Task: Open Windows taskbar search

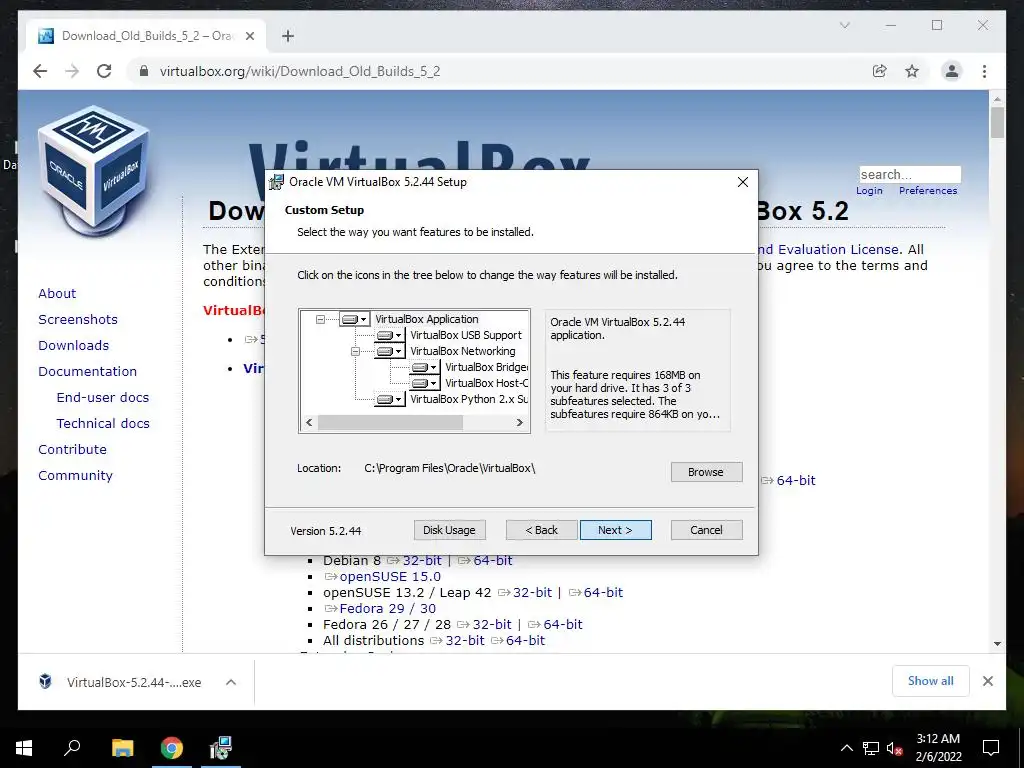Action: click(x=72, y=748)
